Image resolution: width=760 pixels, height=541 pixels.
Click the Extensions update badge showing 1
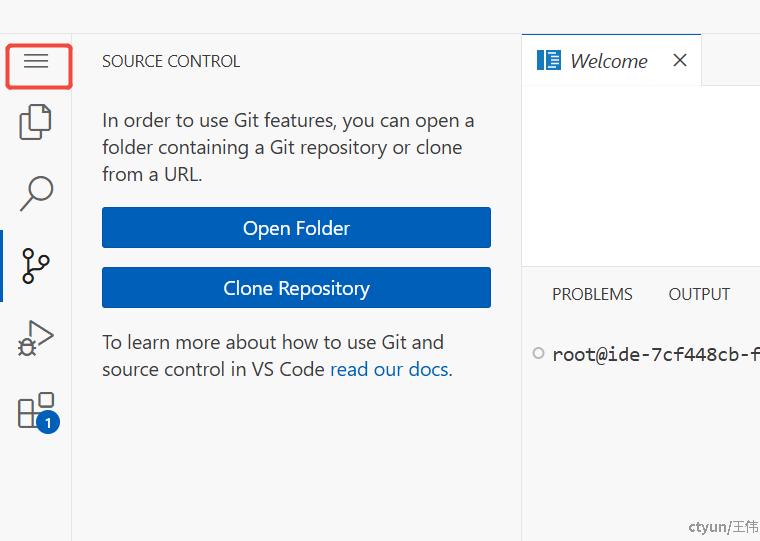pos(48,422)
